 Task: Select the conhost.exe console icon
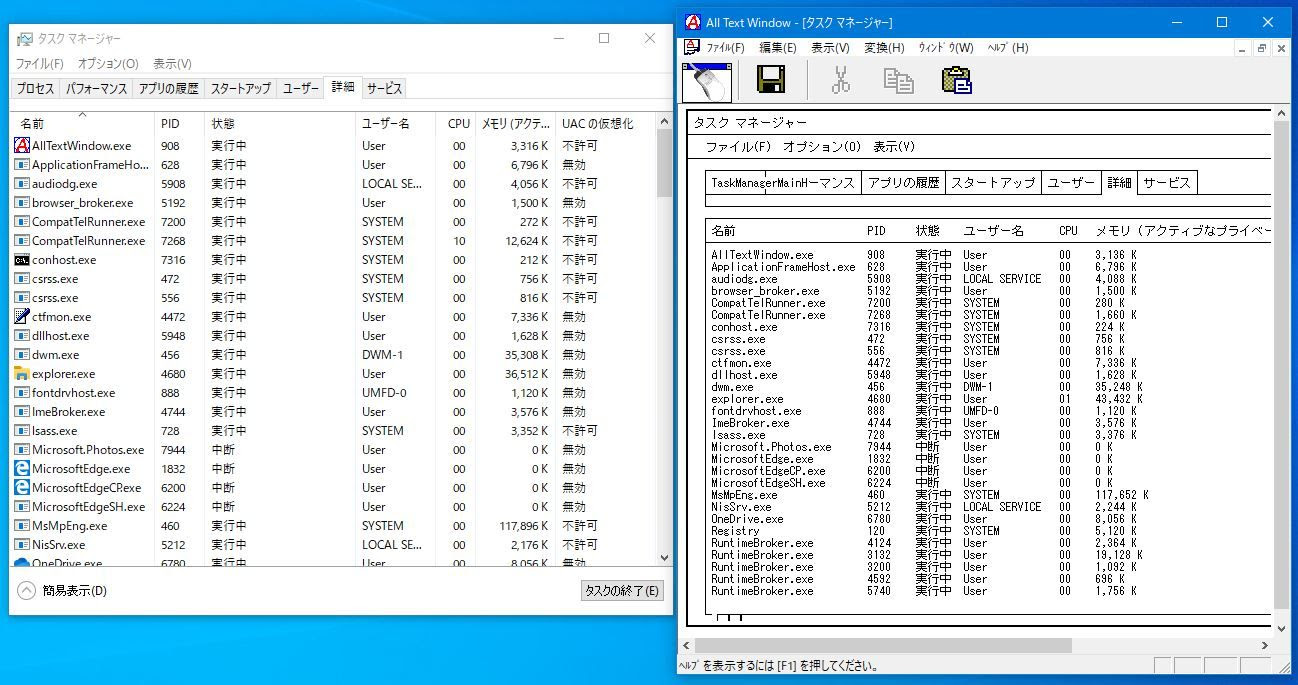[22, 260]
